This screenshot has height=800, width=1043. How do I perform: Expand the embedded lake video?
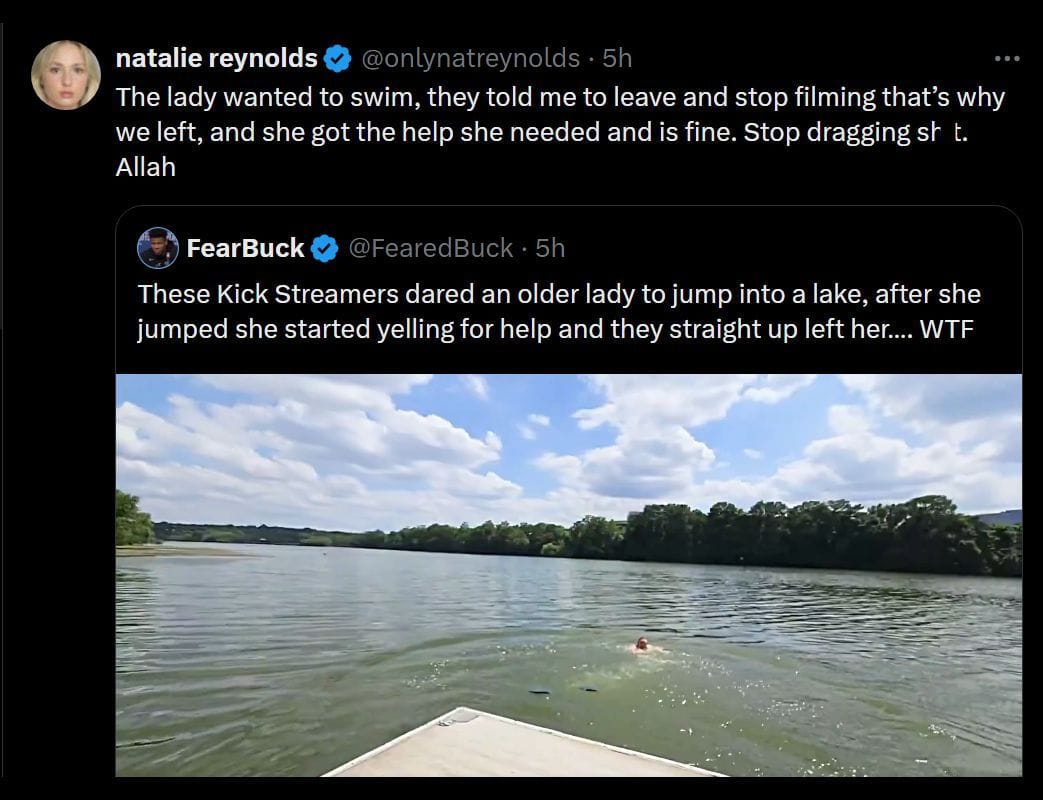570,580
